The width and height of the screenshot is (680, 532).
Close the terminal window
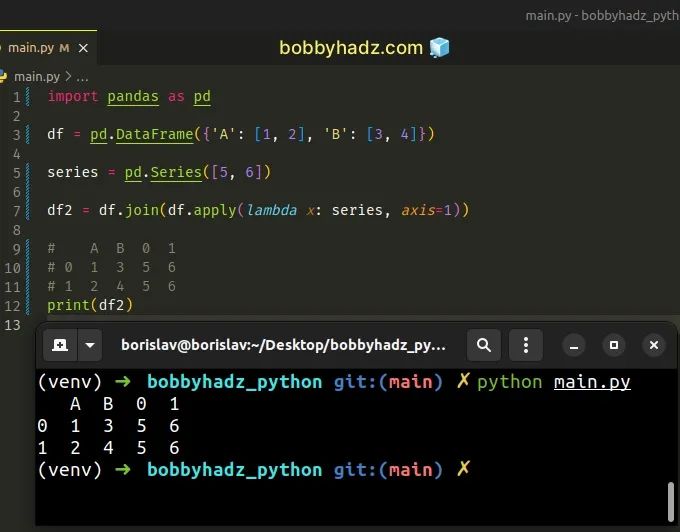[x=654, y=345]
